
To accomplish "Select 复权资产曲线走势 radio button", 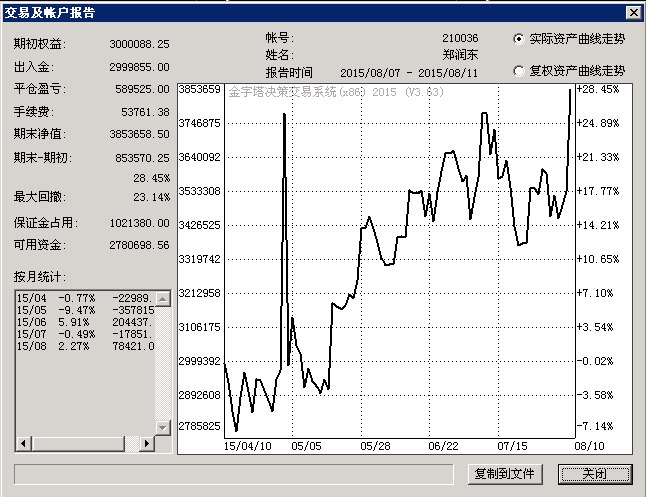I will click(x=519, y=71).
